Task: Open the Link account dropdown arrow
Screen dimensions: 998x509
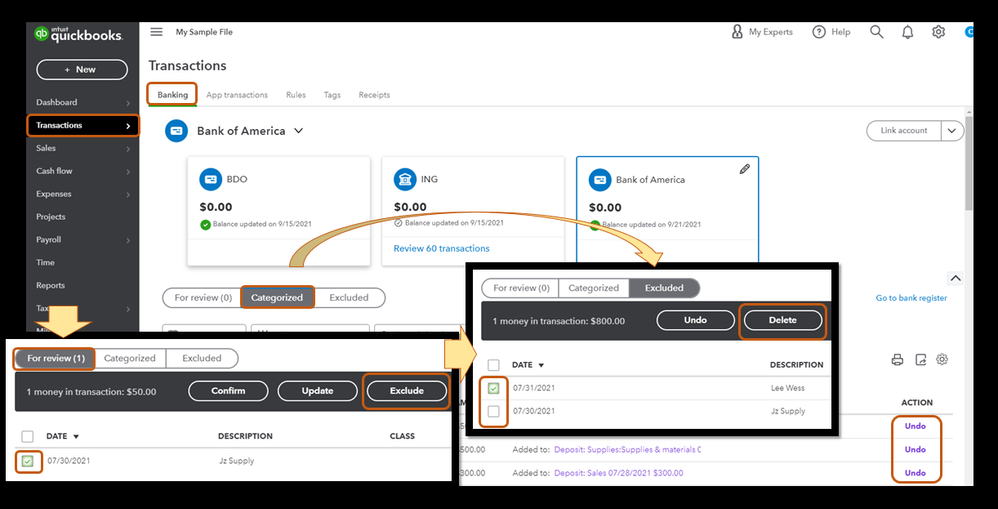Action: (952, 130)
